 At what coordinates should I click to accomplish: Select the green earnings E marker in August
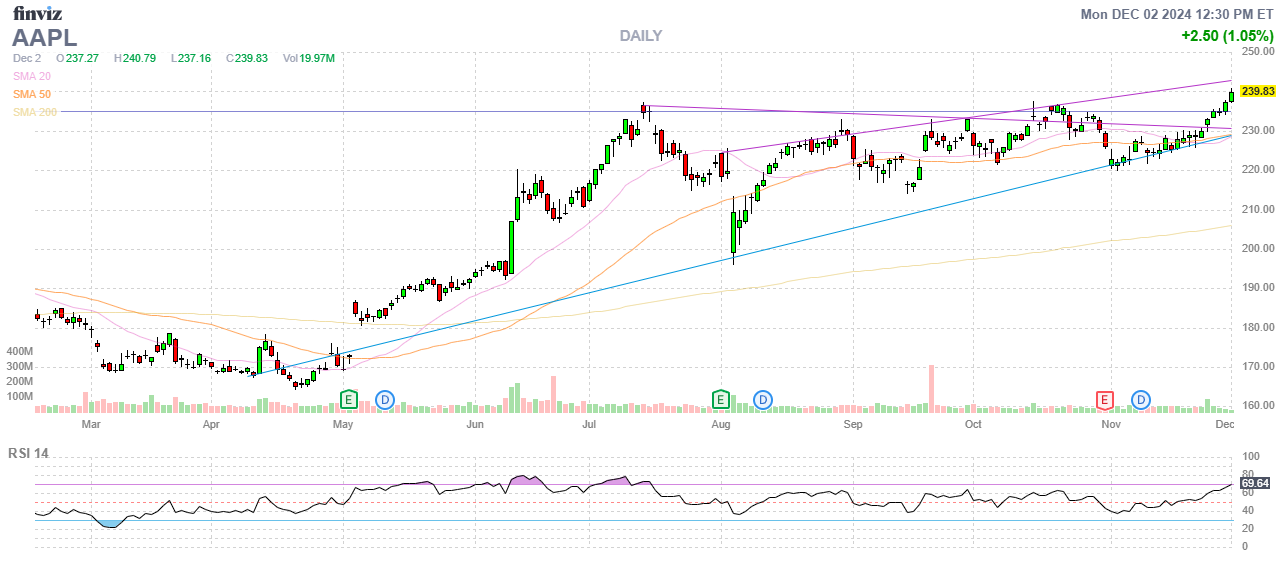point(720,400)
